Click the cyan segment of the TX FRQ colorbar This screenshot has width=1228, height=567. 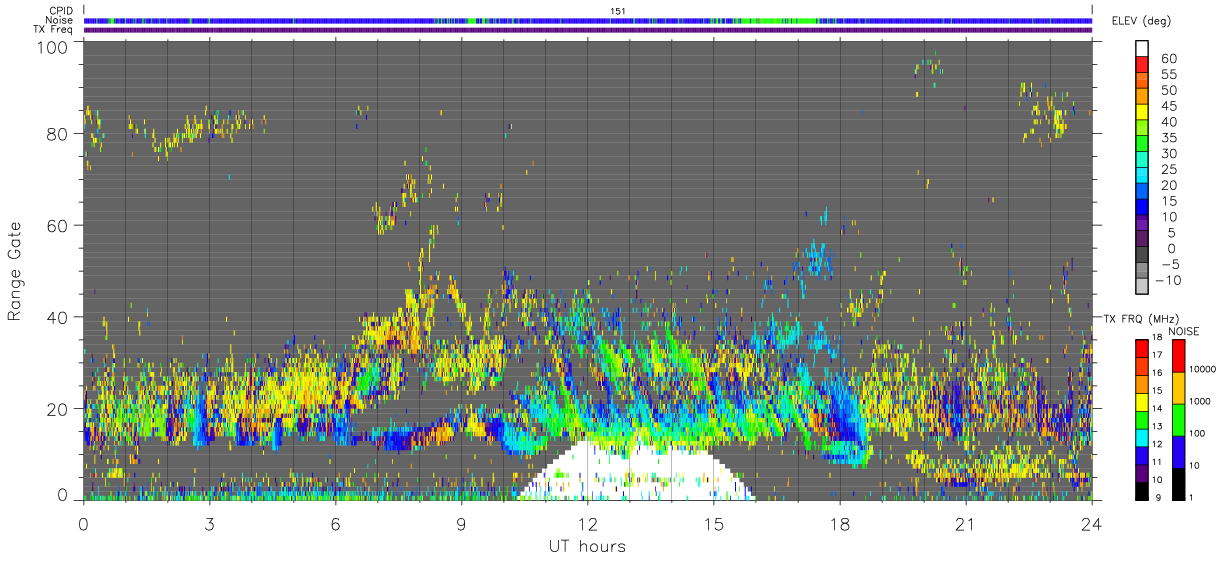[1142, 437]
